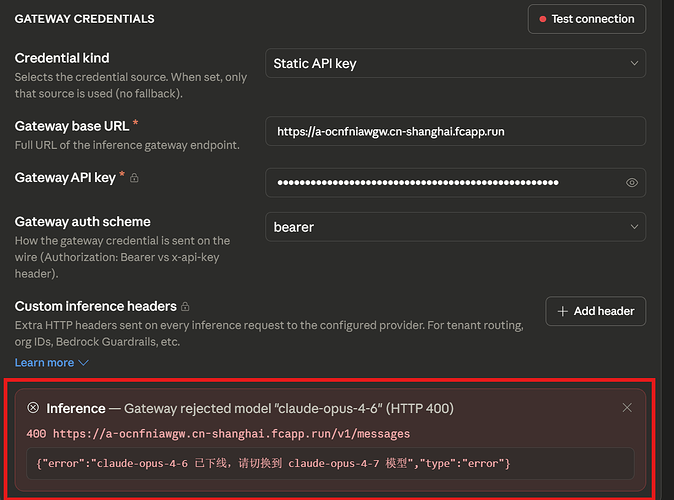
Task: Click the Add header button
Action: [595, 311]
